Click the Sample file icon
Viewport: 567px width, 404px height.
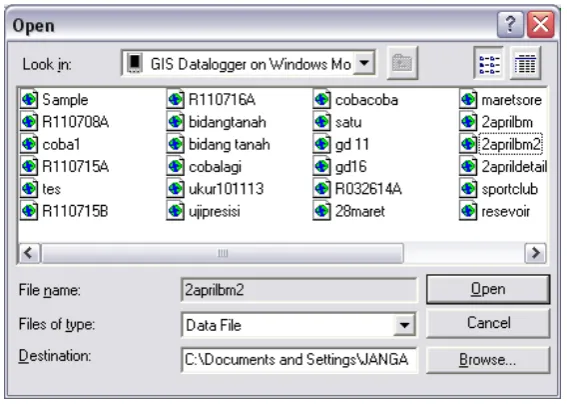[x=29, y=99]
